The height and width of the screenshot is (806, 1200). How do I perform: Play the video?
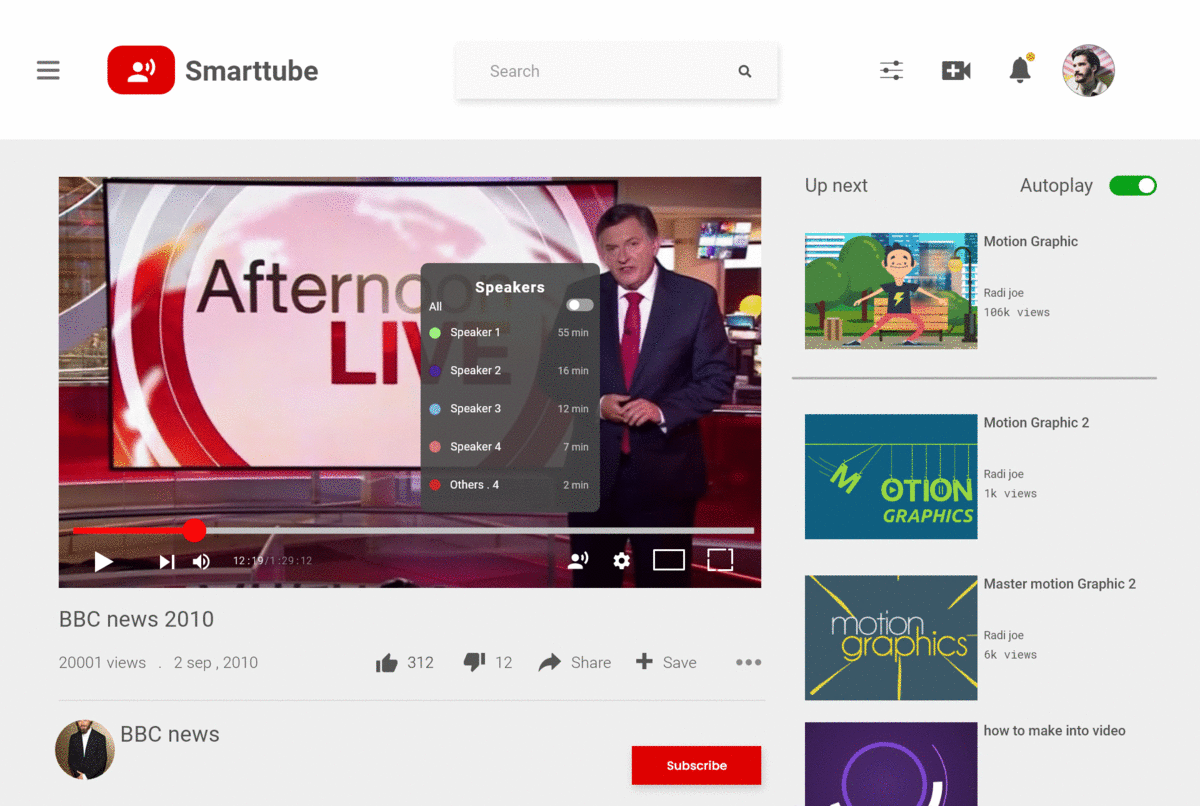[x=103, y=561]
